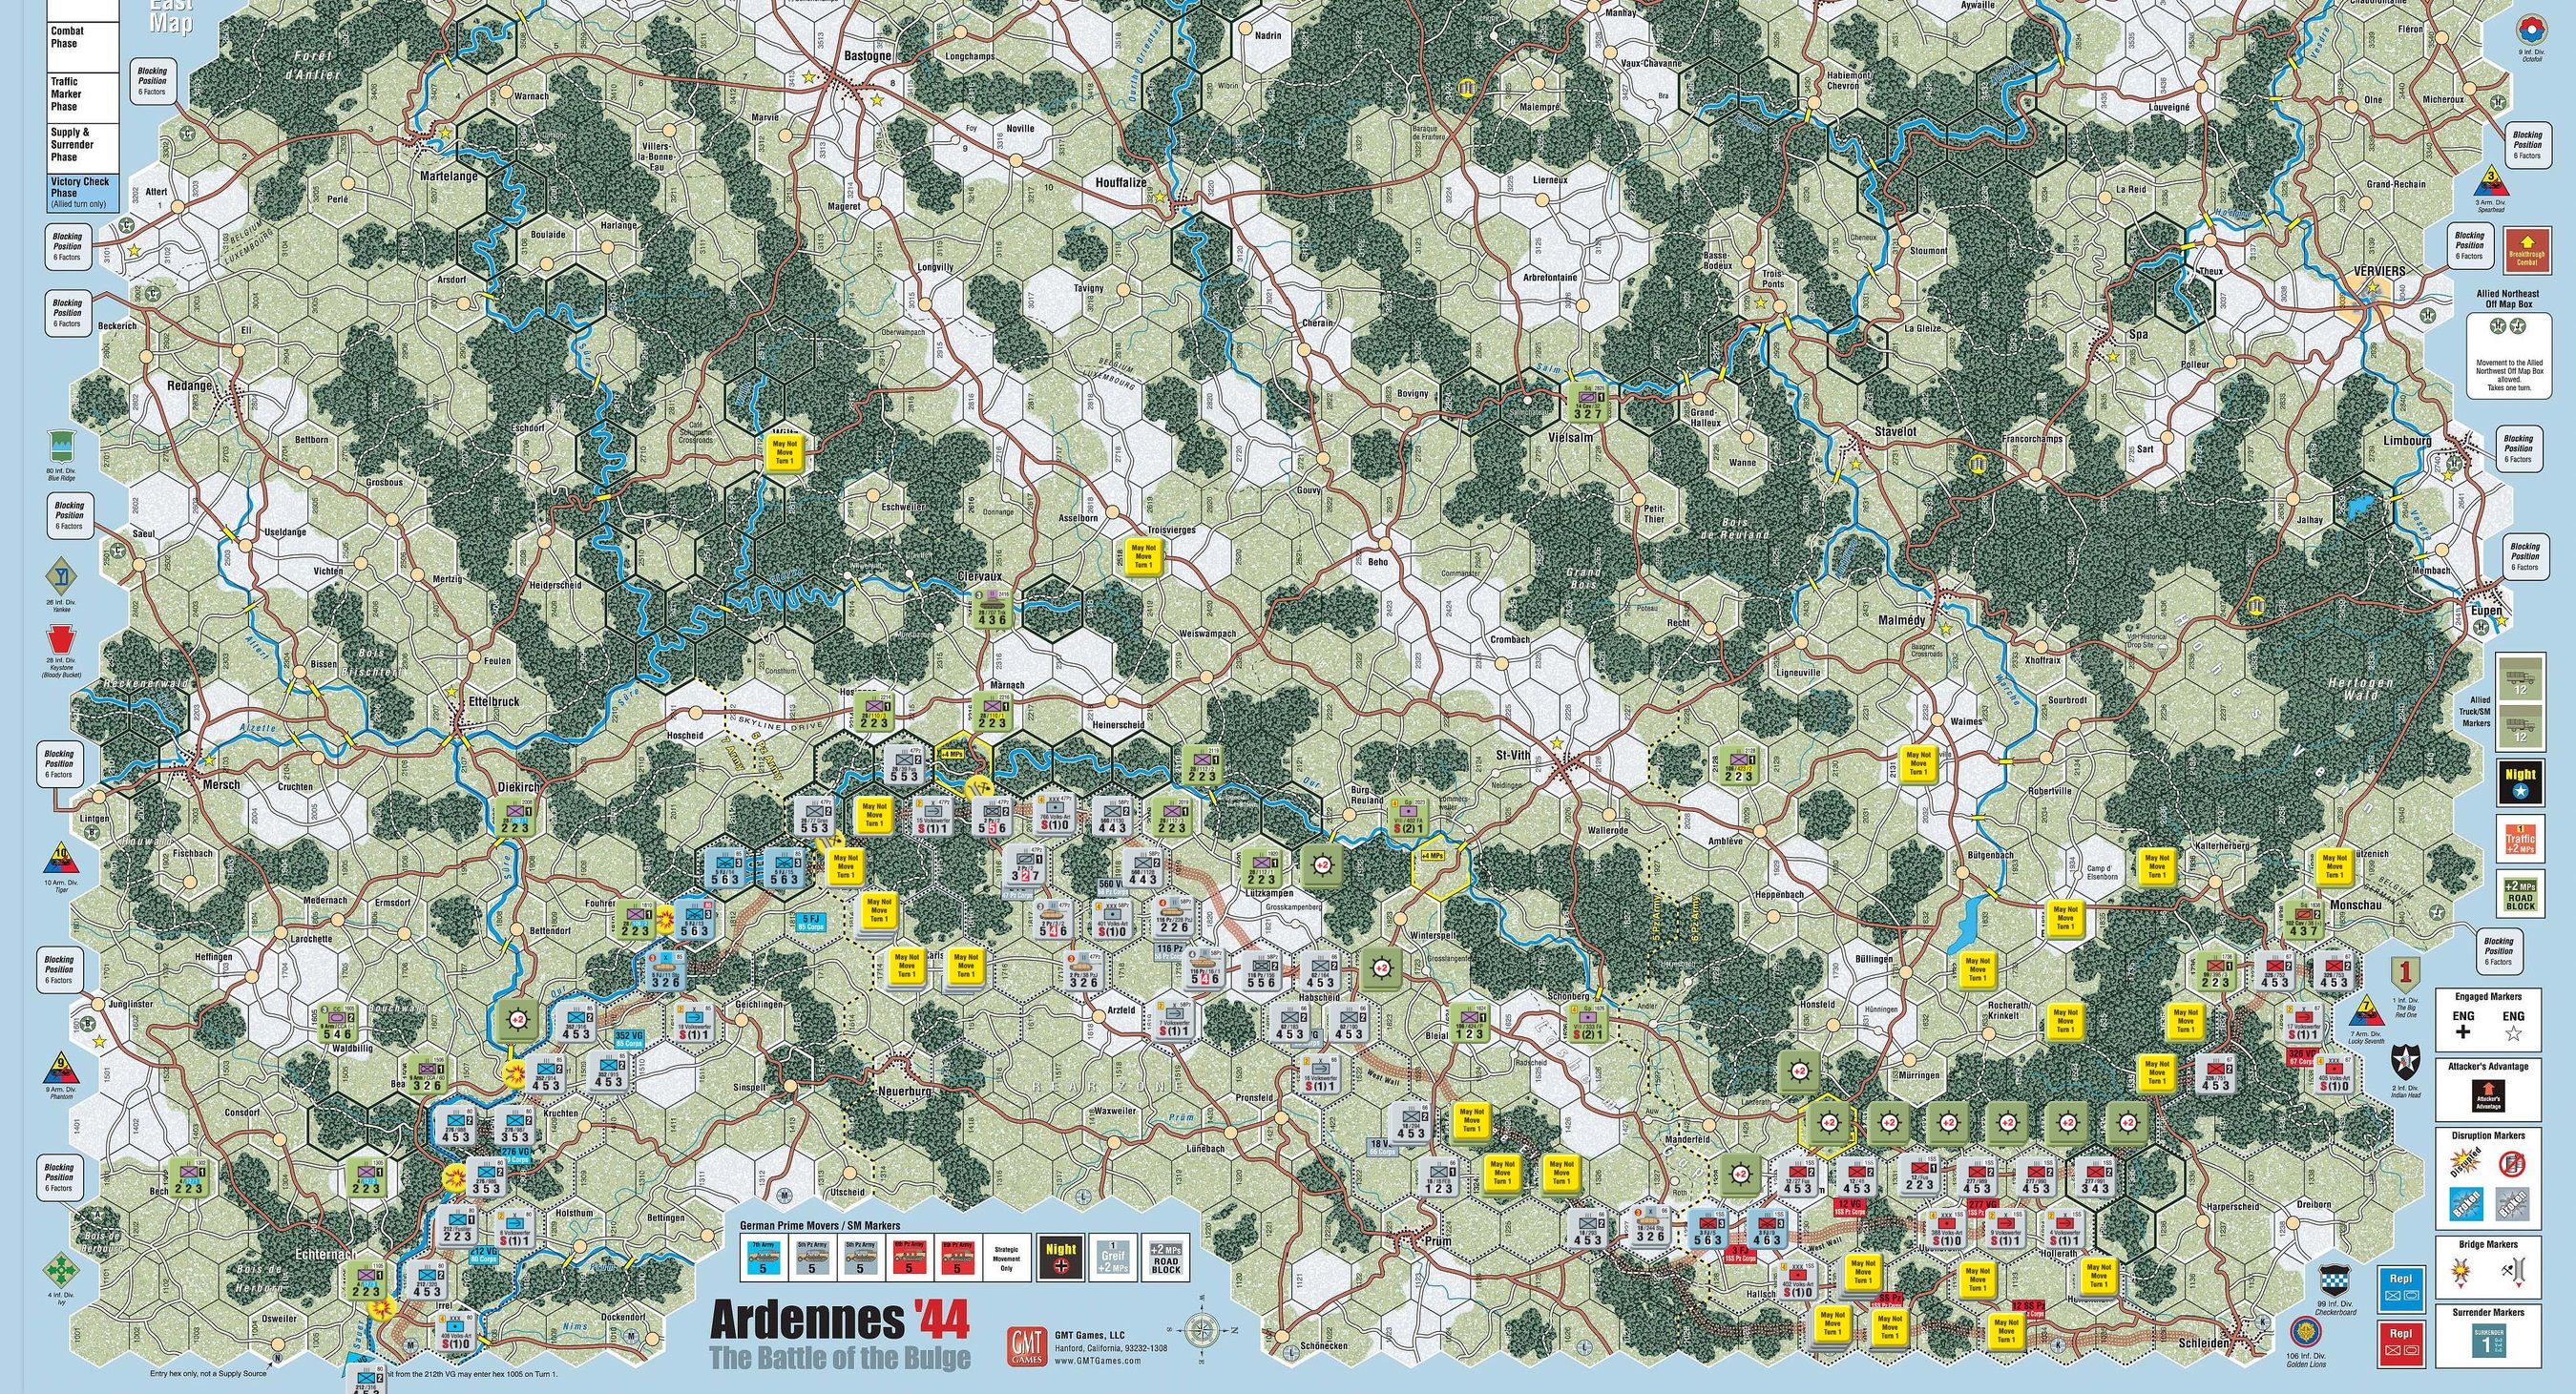Select the 4-3-7 cavalry unit near Monschau
This screenshot has height=1394, width=2576.
(x=2303, y=921)
